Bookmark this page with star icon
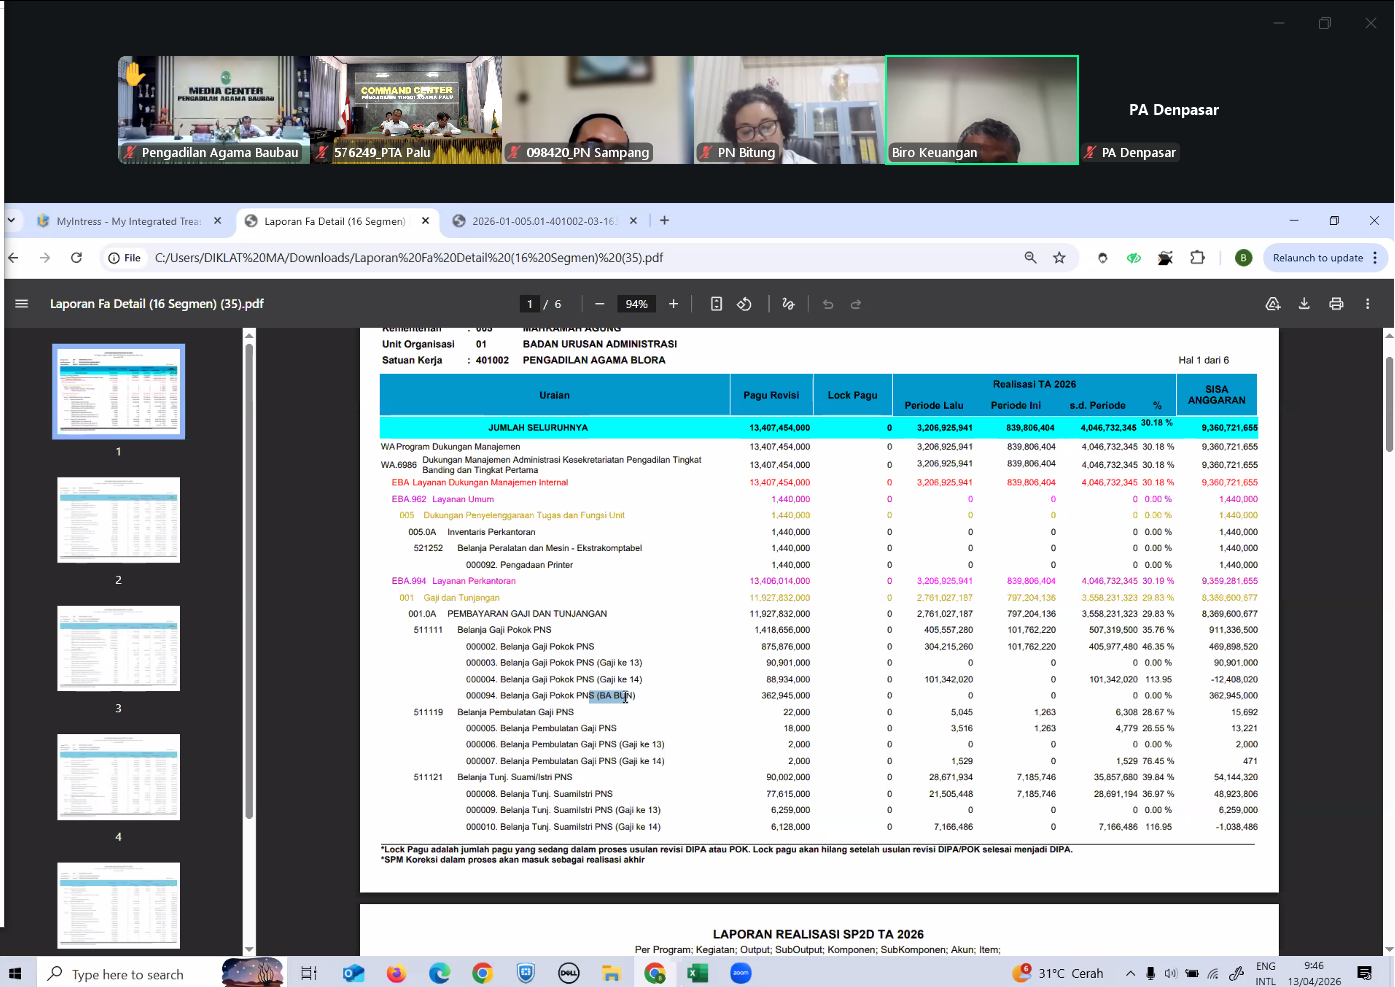This screenshot has width=1395, height=987. [1059, 258]
